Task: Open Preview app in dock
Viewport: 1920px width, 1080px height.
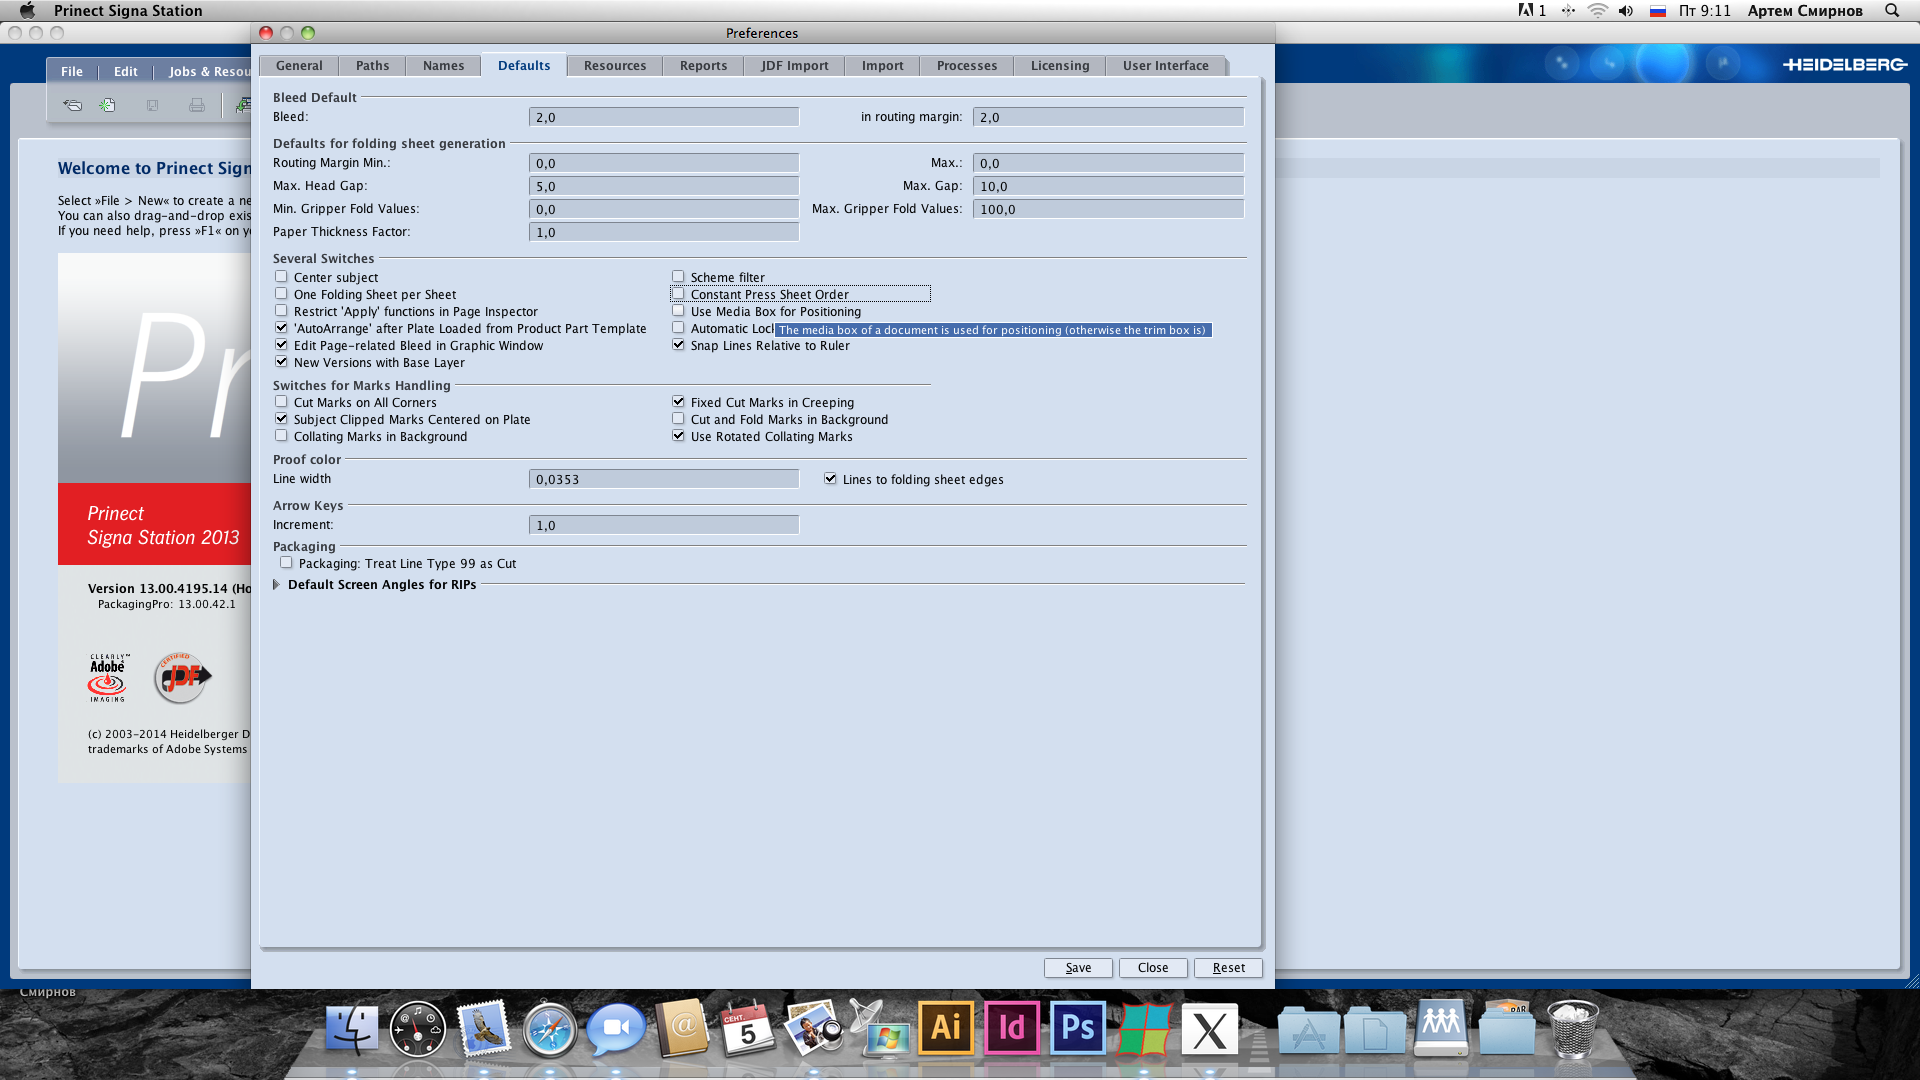Action: tap(814, 1029)
